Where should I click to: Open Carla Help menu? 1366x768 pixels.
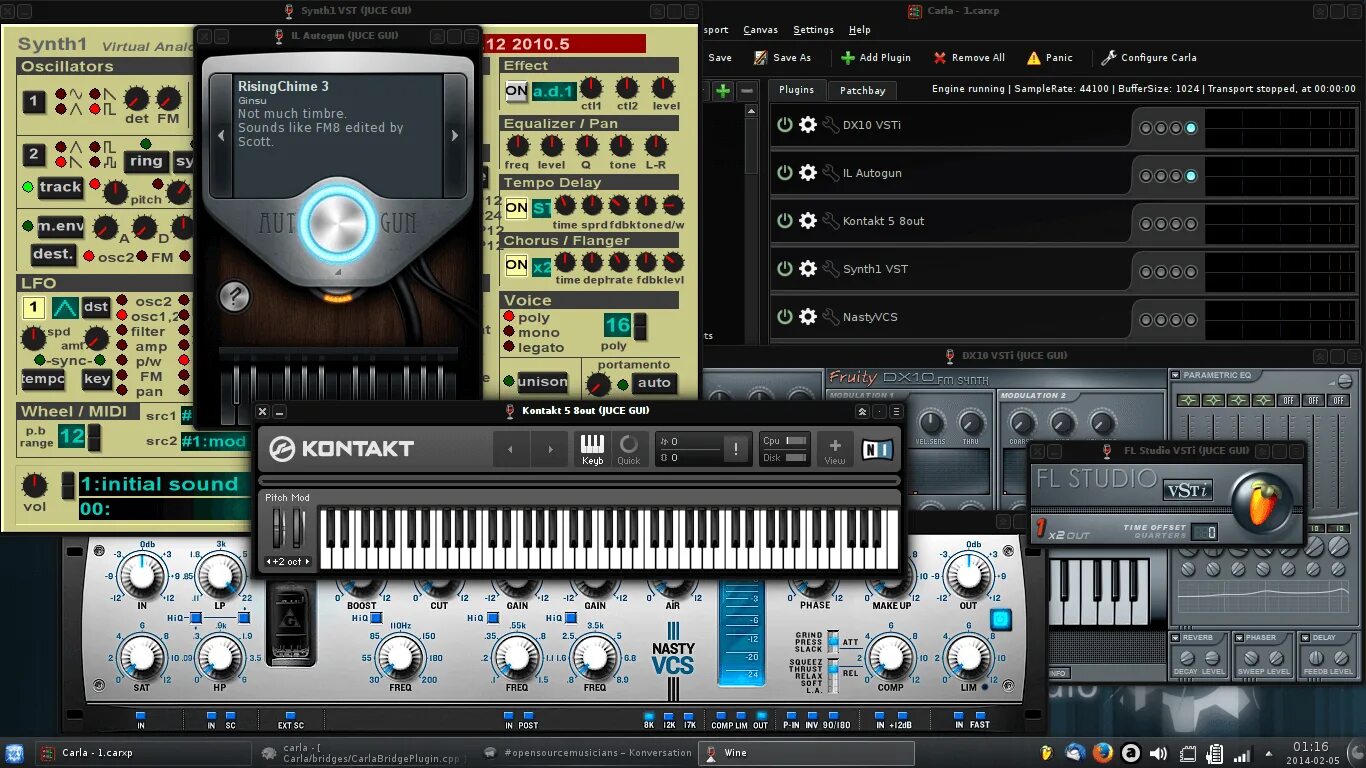pyautogui.click(x=859, y=30)
